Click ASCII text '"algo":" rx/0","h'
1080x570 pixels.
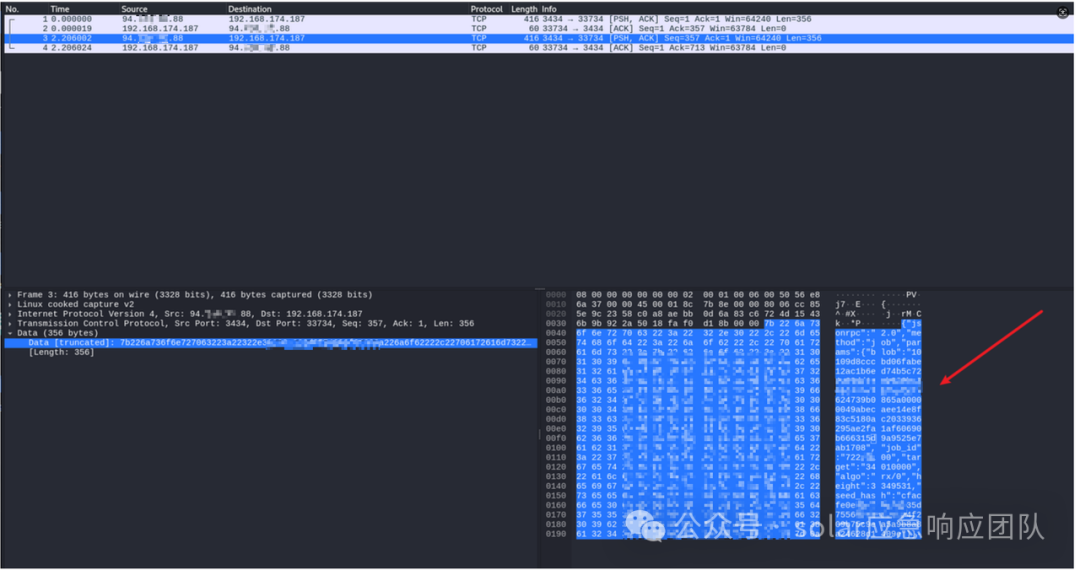[878, 476]
